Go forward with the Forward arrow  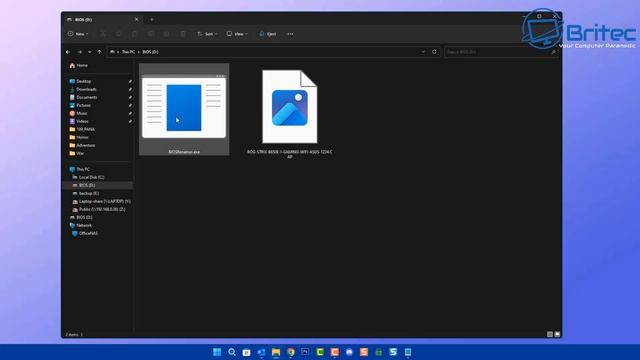80,52
